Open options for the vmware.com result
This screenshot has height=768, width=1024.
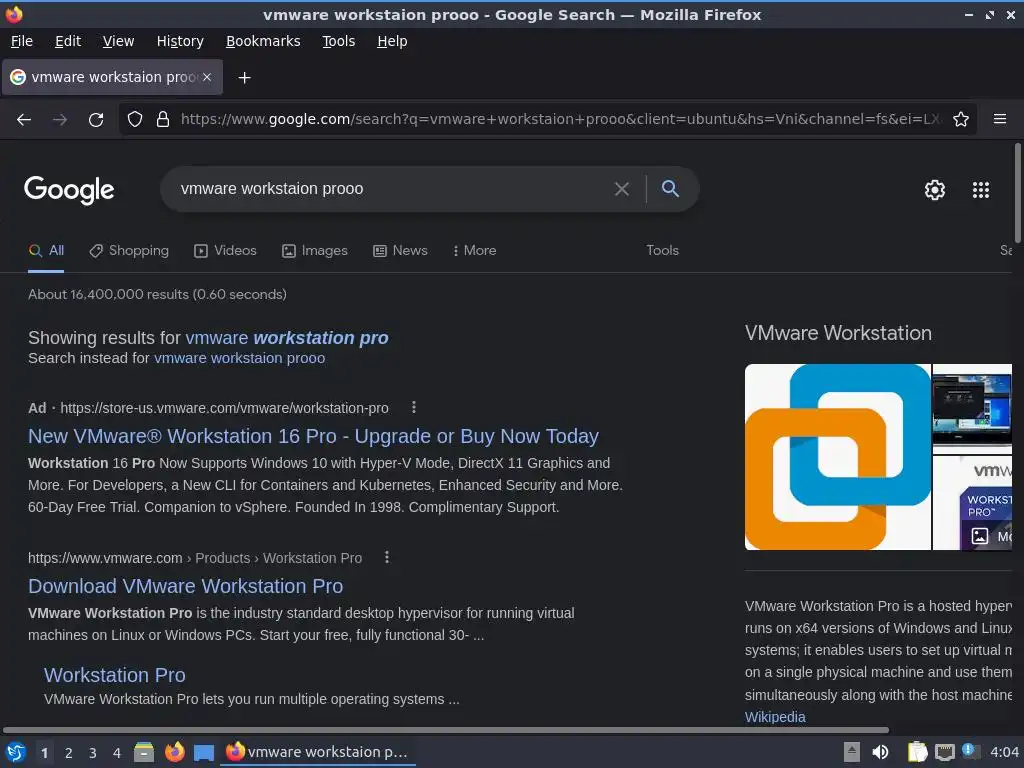pyautogui.click(x=387, y=557)
